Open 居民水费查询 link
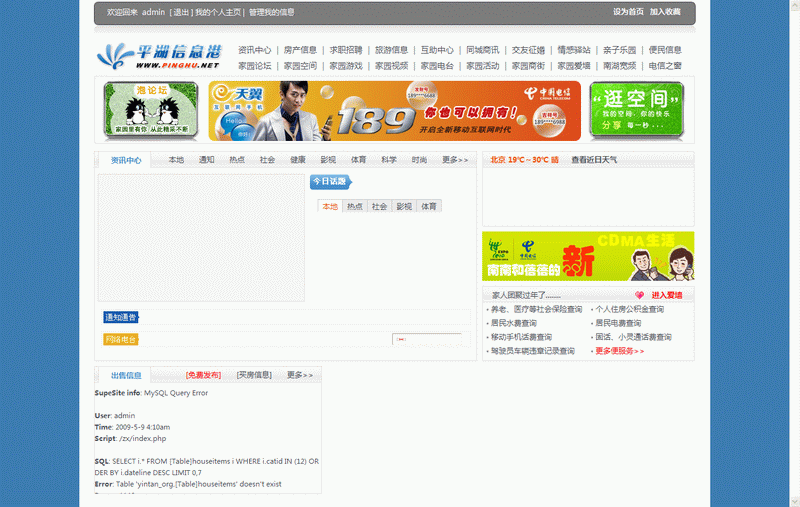 point(514,323)
